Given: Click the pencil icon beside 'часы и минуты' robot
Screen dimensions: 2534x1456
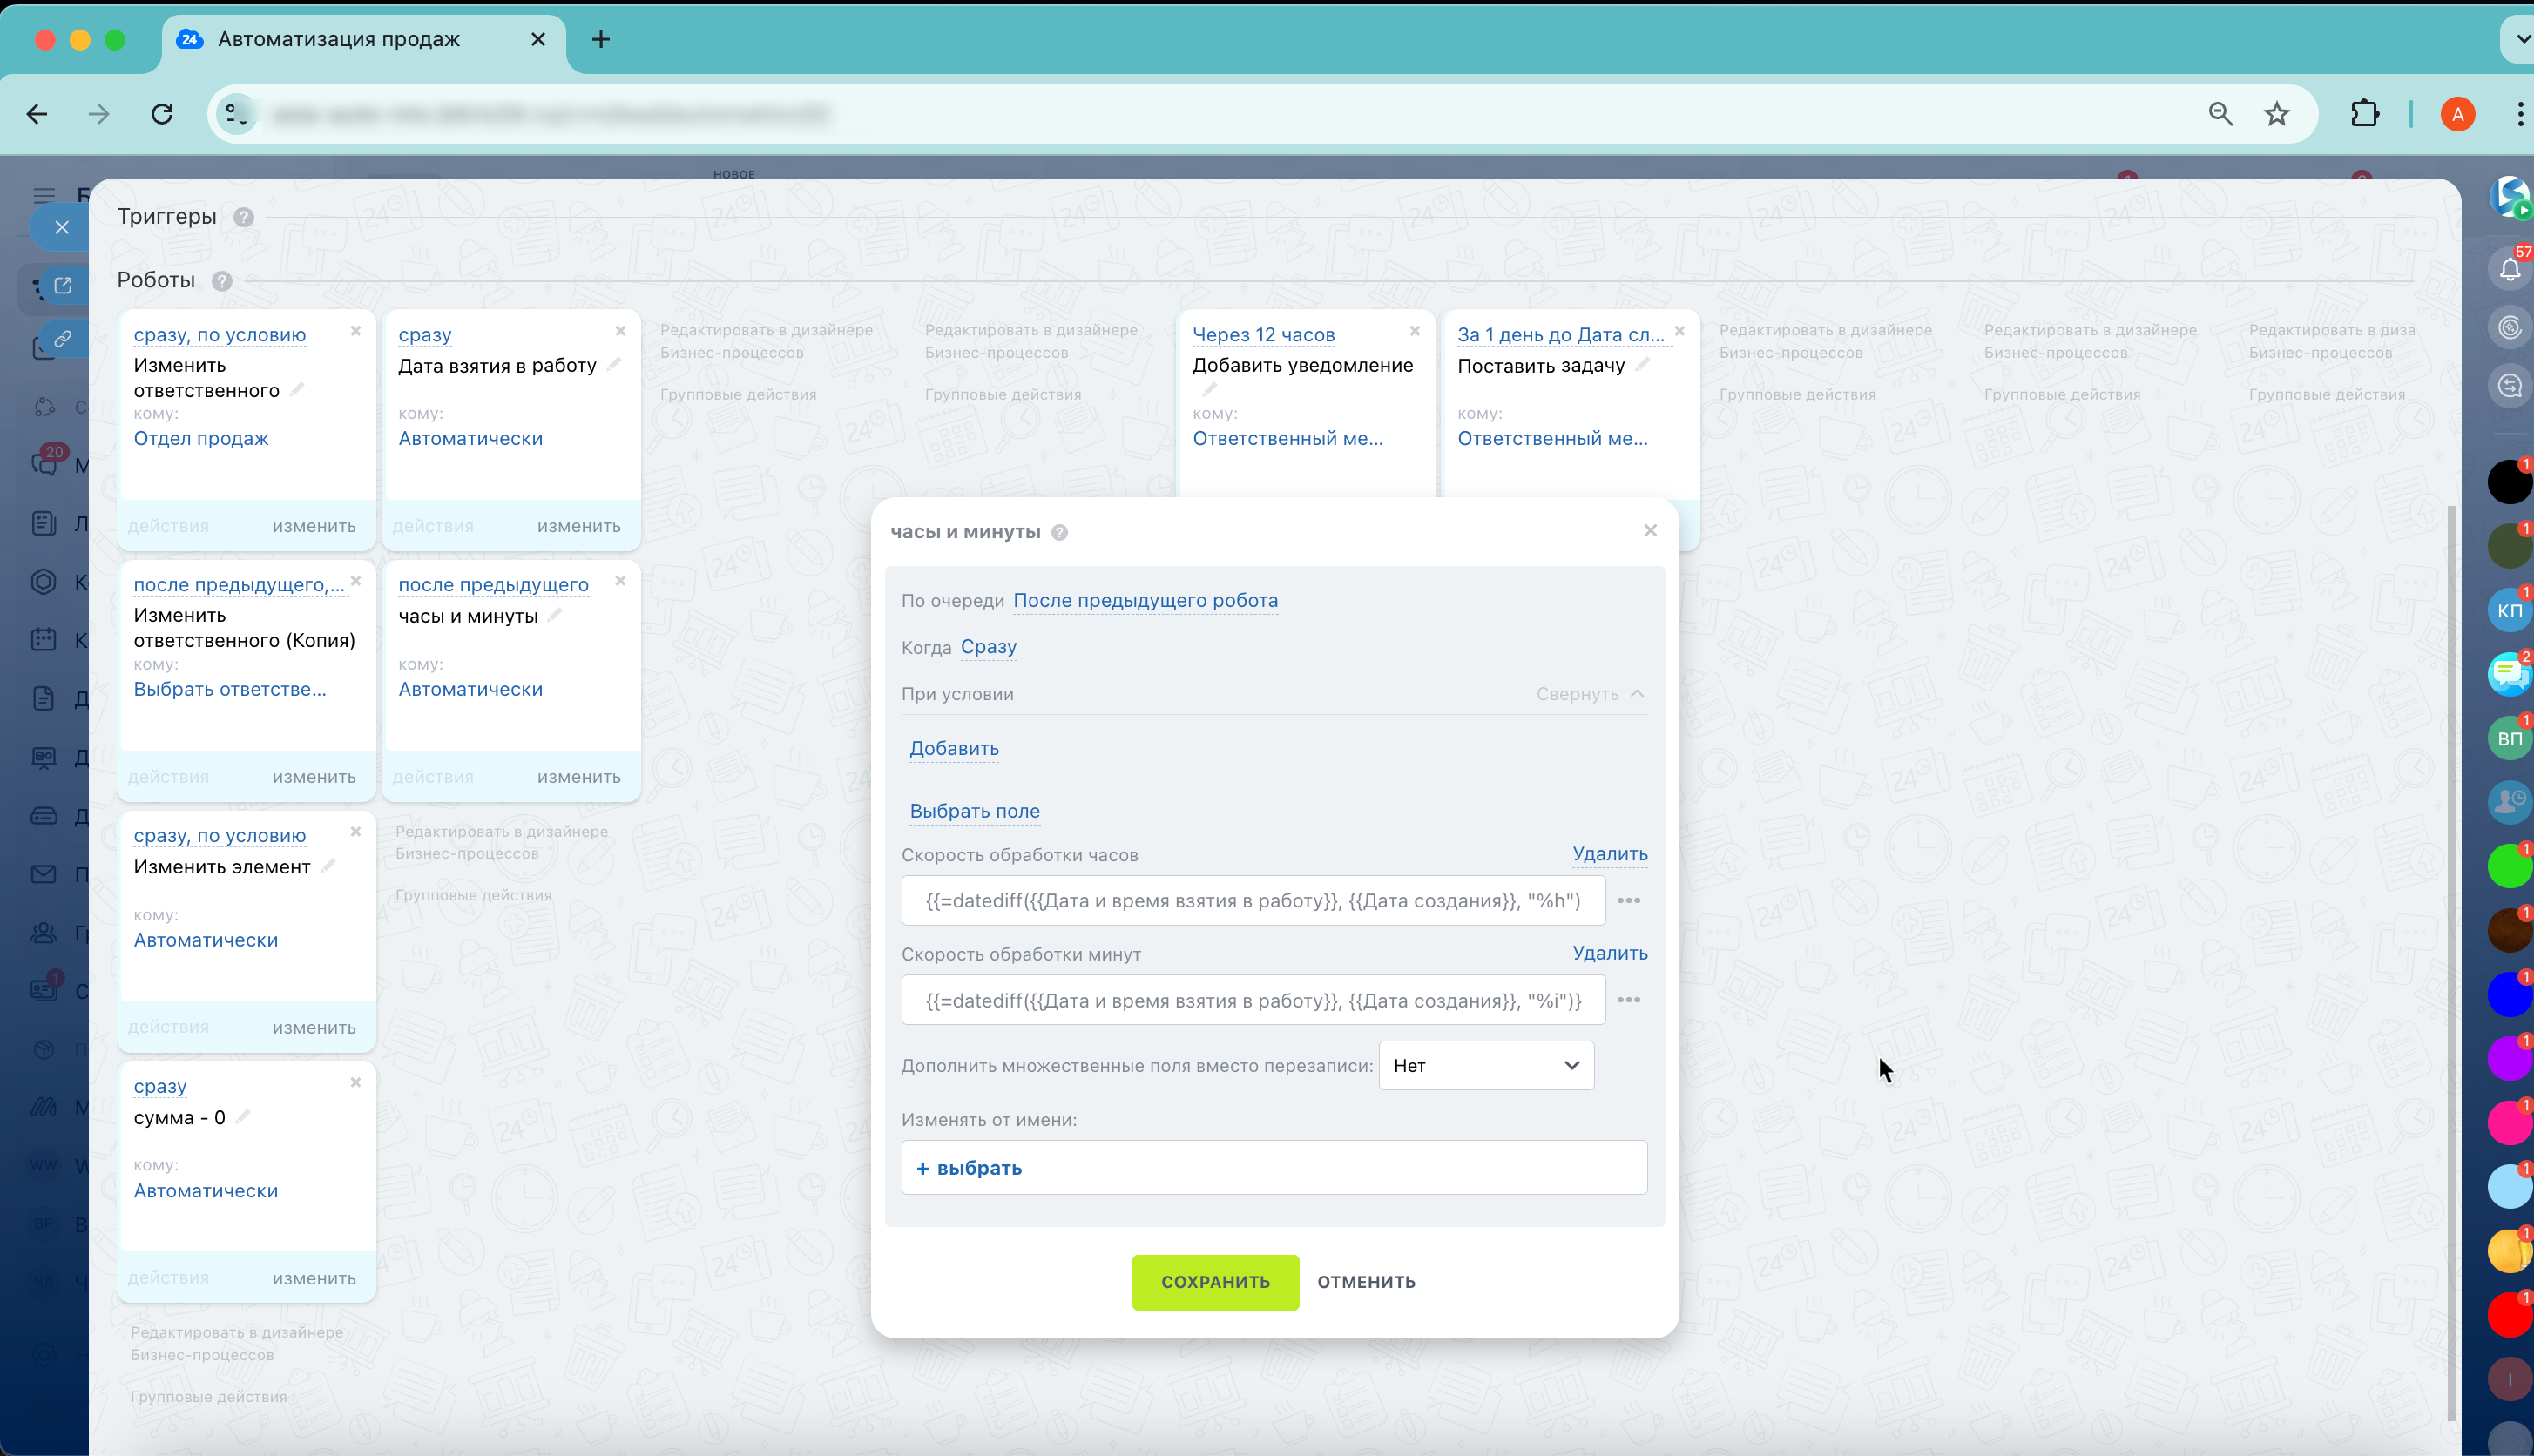Looking at the screenshot, I should click(x=556, y=615).
